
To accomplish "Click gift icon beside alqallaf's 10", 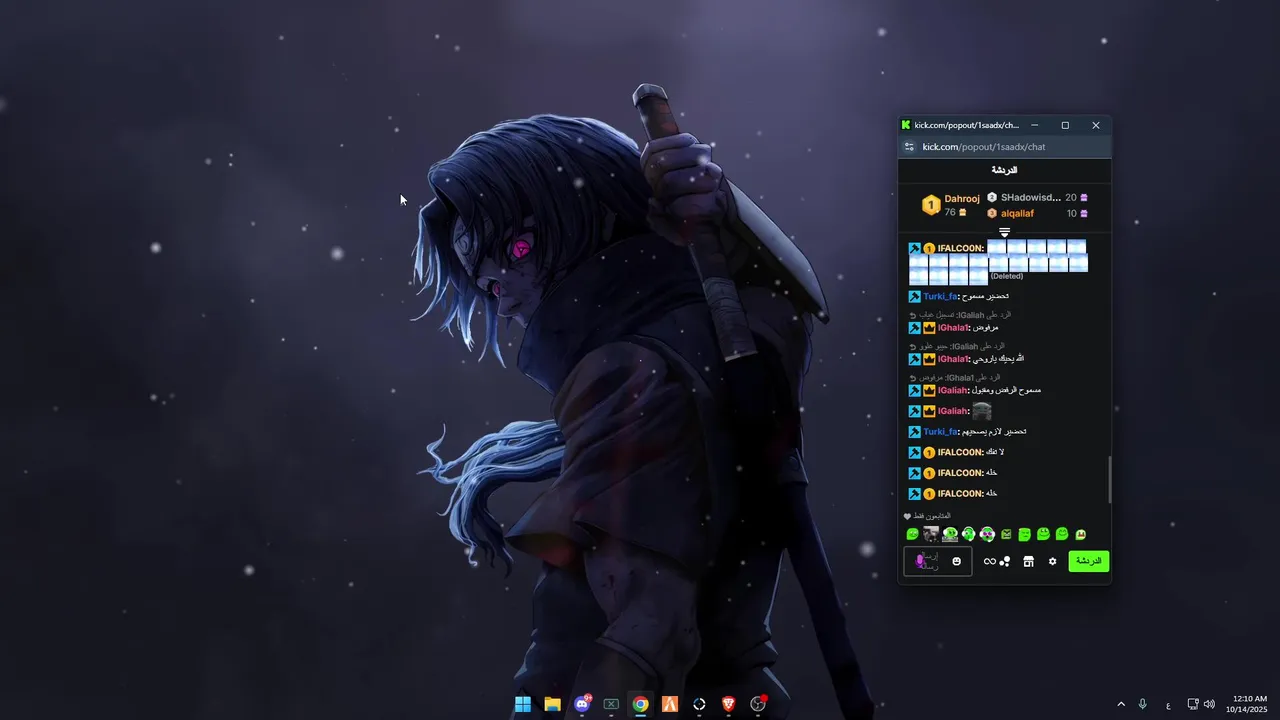I will 1084,213.
